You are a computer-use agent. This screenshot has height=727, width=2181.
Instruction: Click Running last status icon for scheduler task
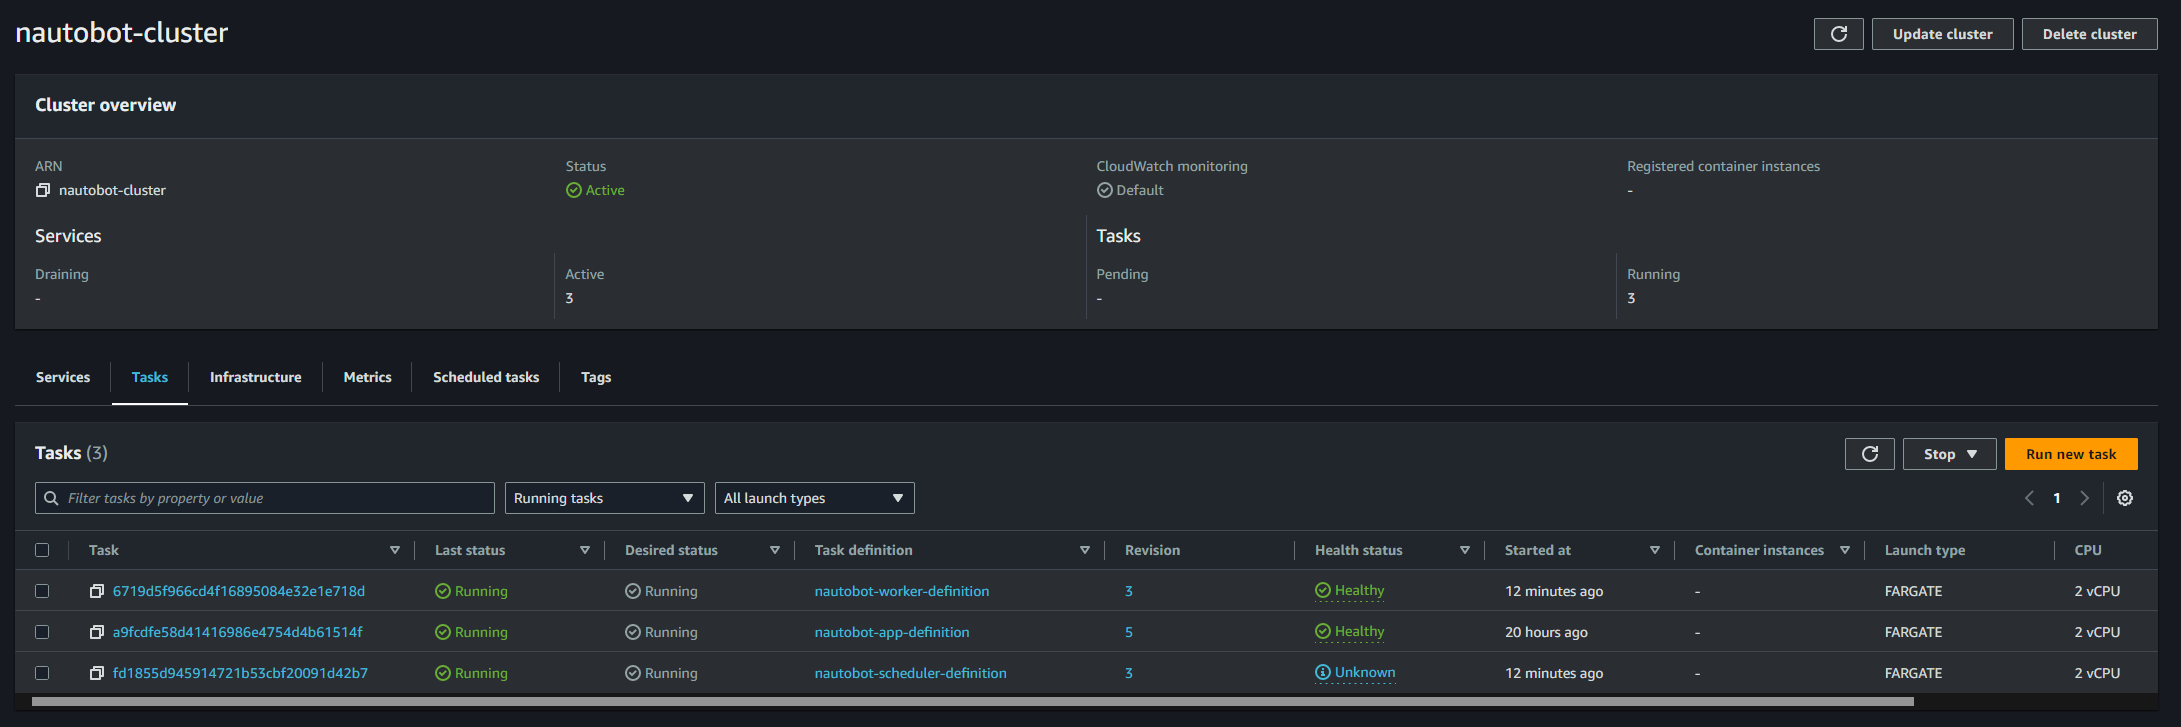442,673
